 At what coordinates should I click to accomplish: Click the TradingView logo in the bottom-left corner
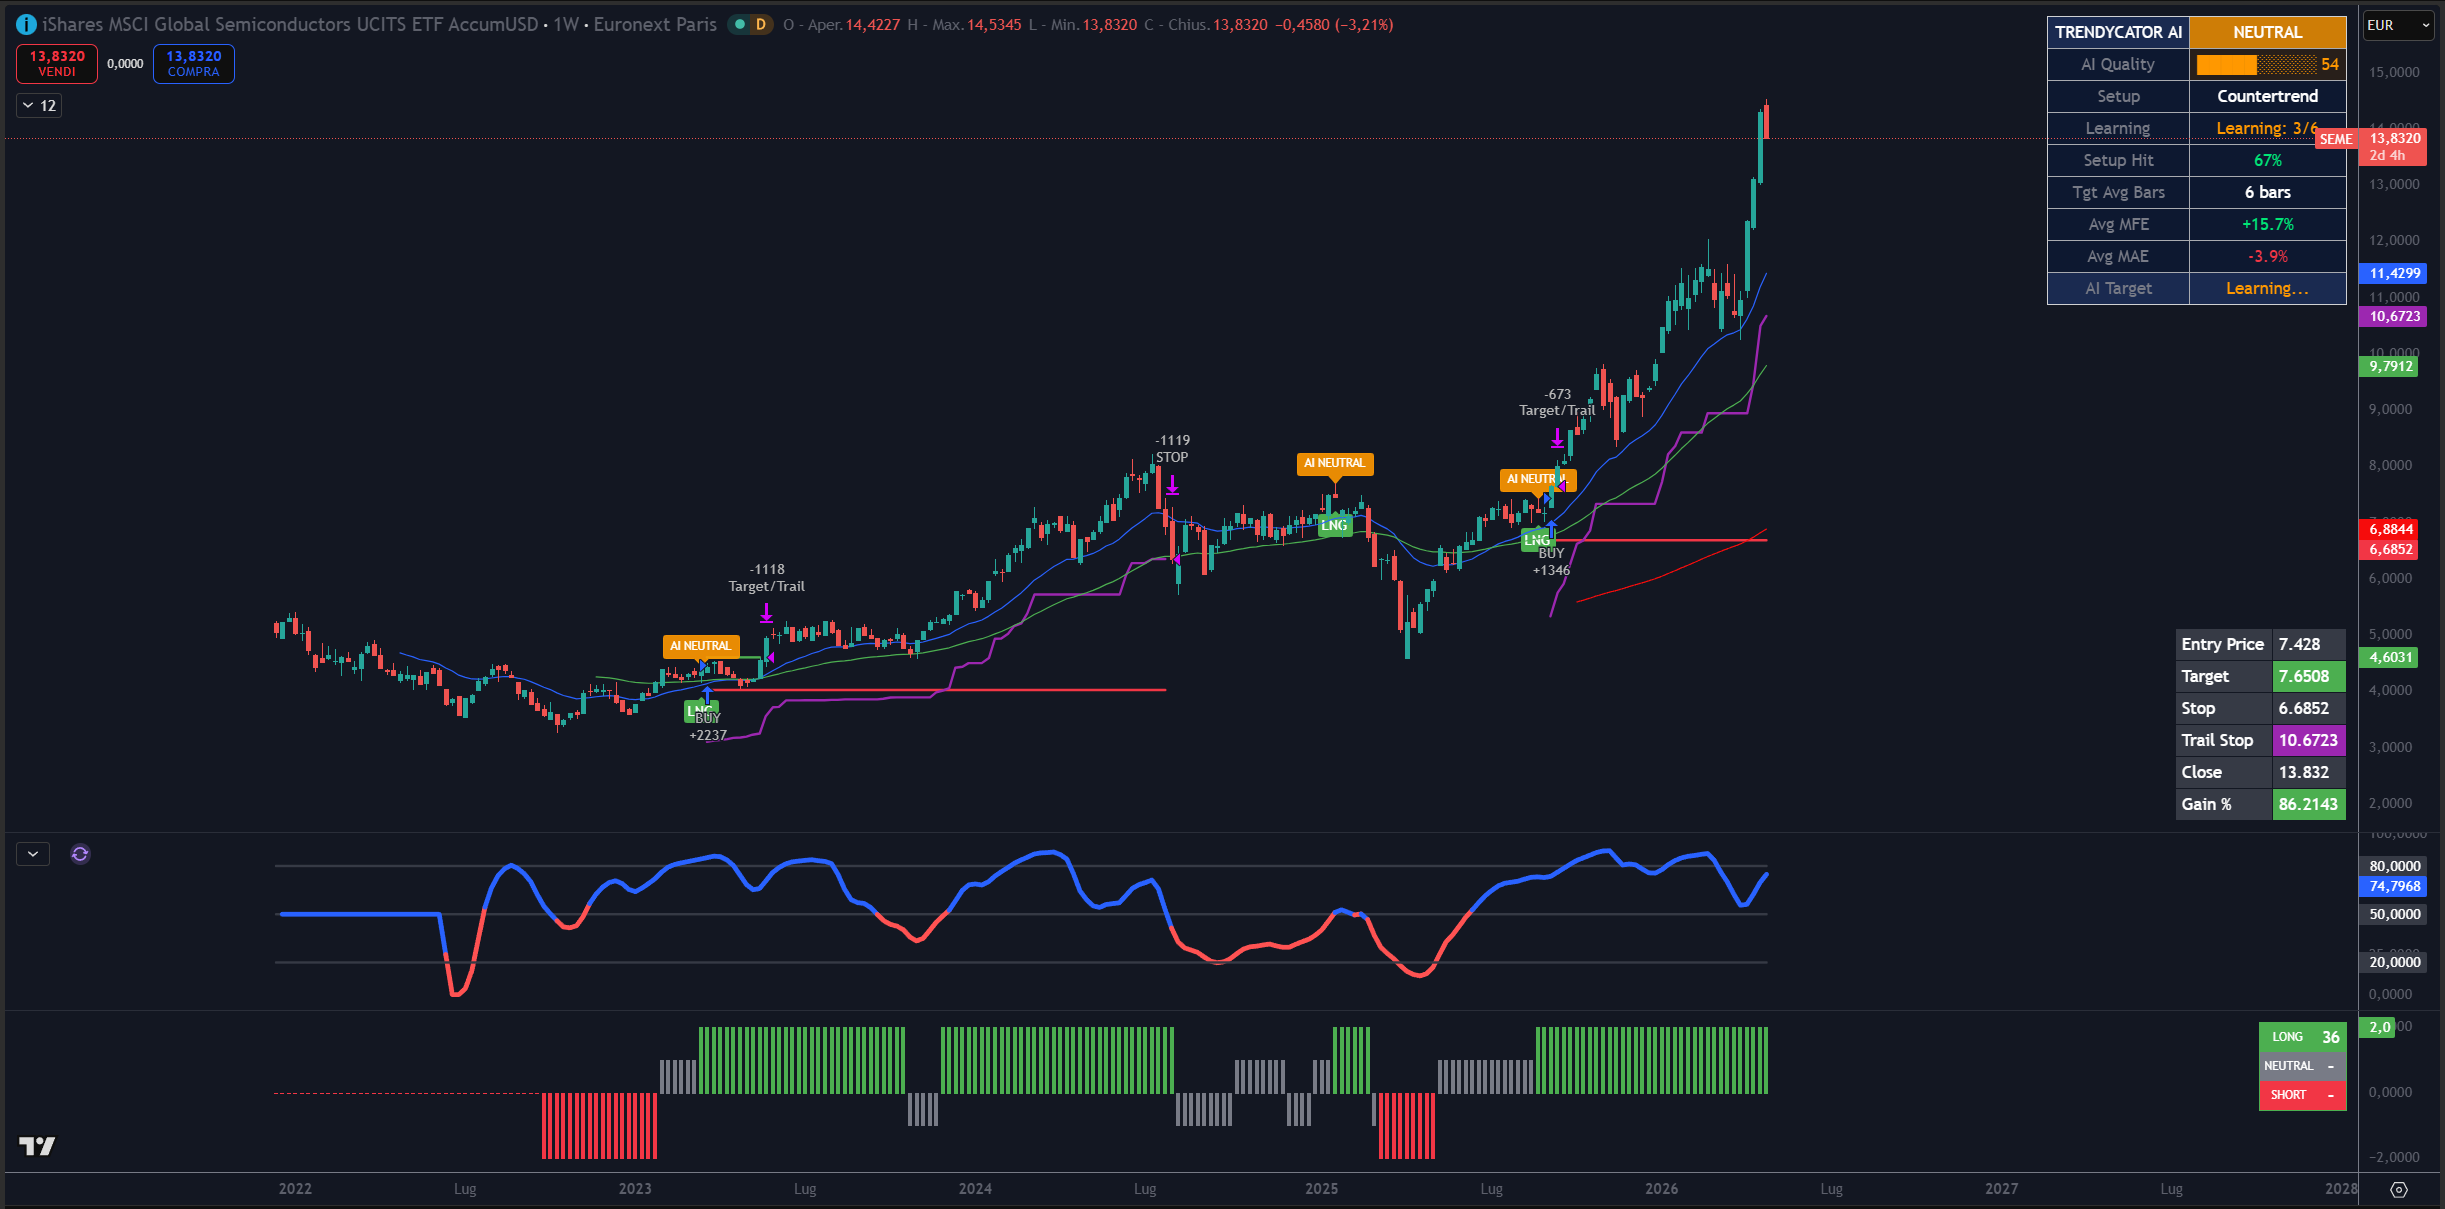pyautogui.click(x=37, y=1146)
